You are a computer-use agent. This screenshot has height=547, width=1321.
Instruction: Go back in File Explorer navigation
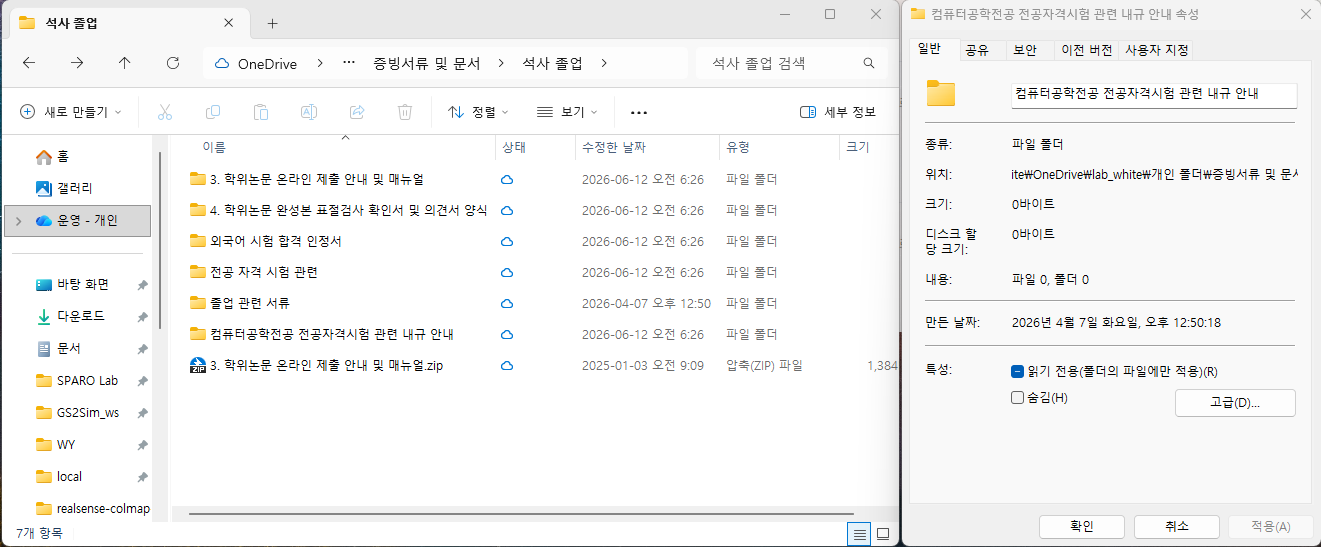[x=29, y=63]
